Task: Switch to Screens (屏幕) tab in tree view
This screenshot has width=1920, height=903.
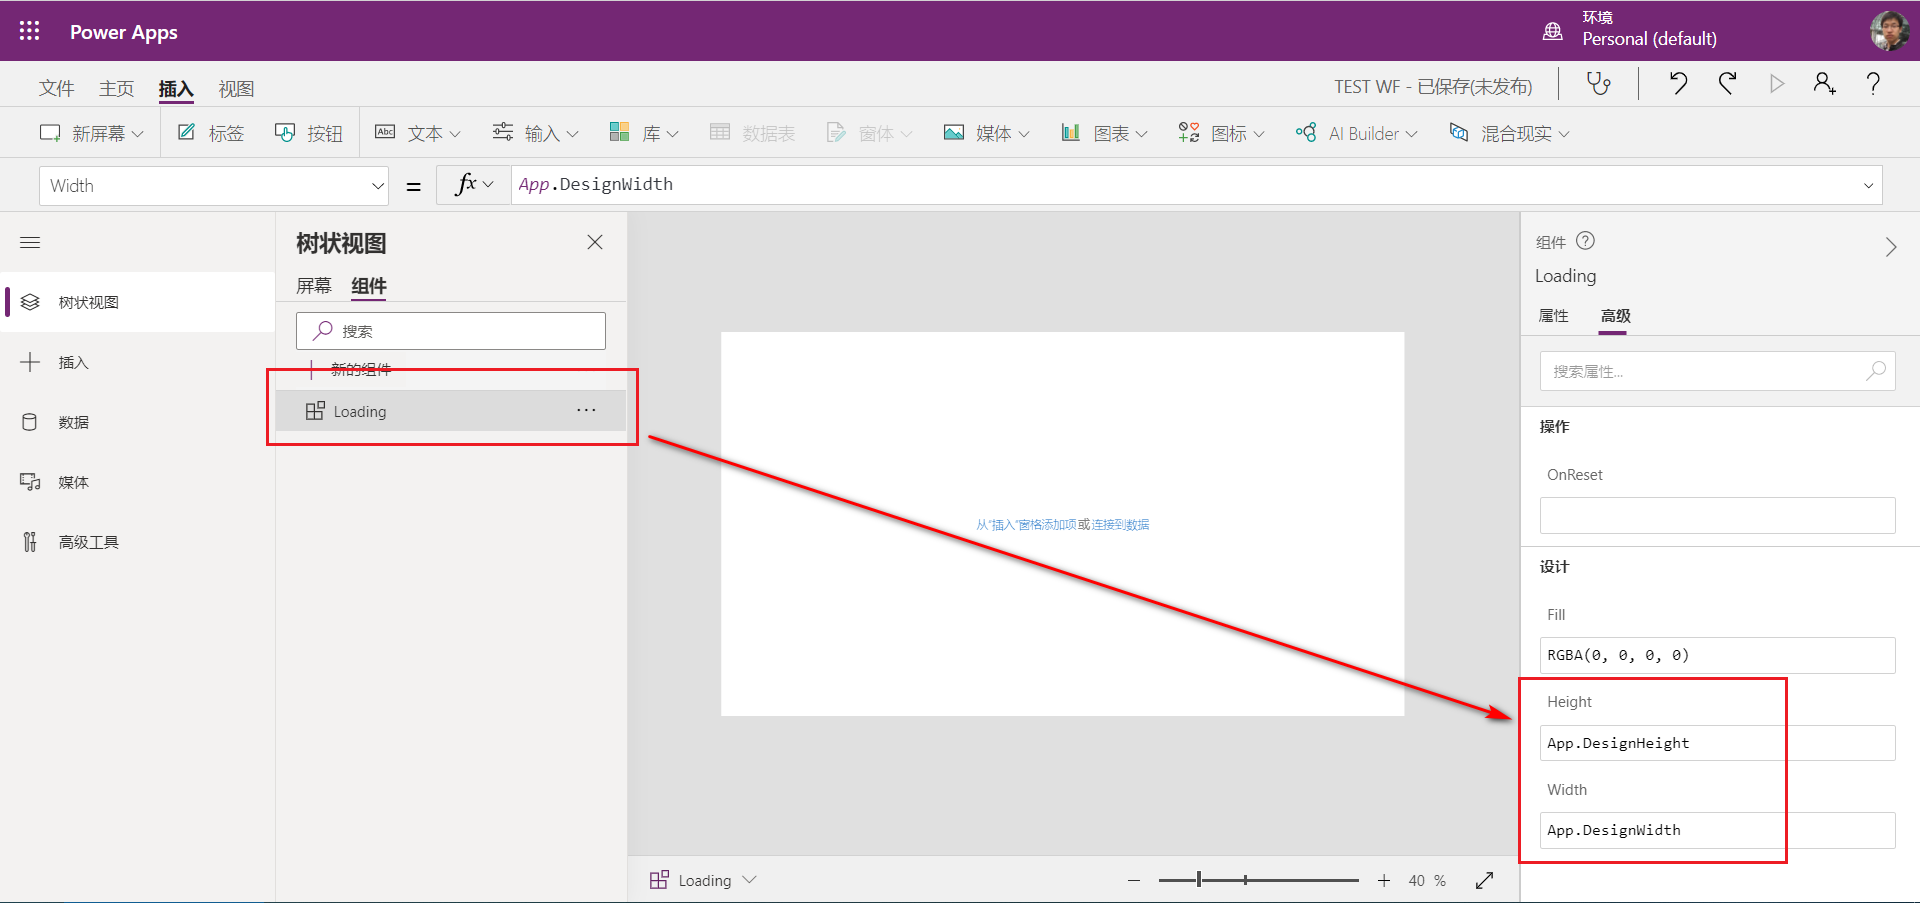Action: pos(313,286)
